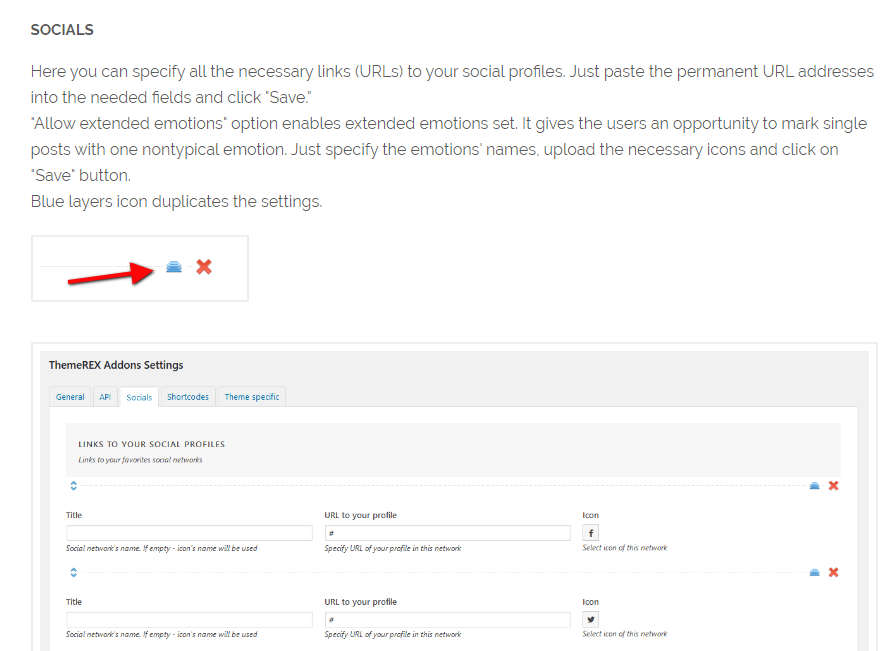The image size is (888, 651).
Task: Open the Shortcodes tab
Action: click(x=188, y=397)
